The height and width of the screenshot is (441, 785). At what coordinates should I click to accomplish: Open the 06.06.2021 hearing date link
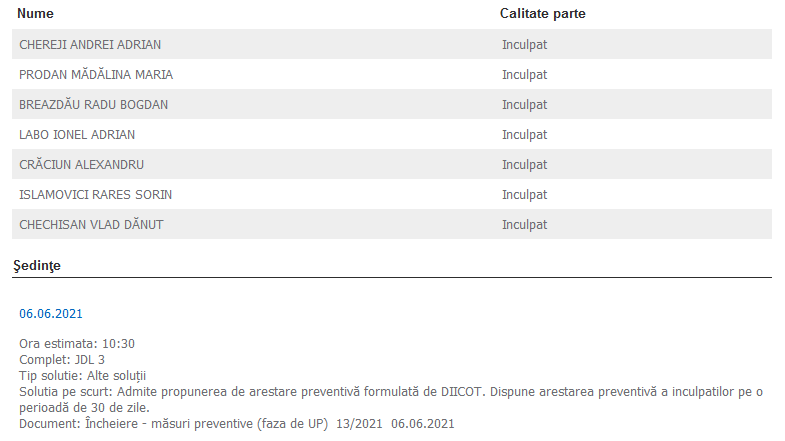click(x=51, y=314)
